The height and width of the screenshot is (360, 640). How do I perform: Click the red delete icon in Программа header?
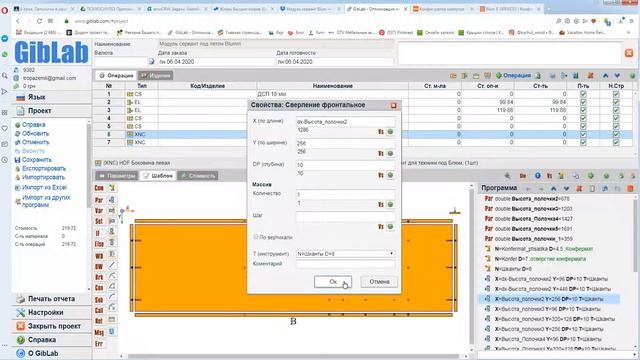[579, 188]
